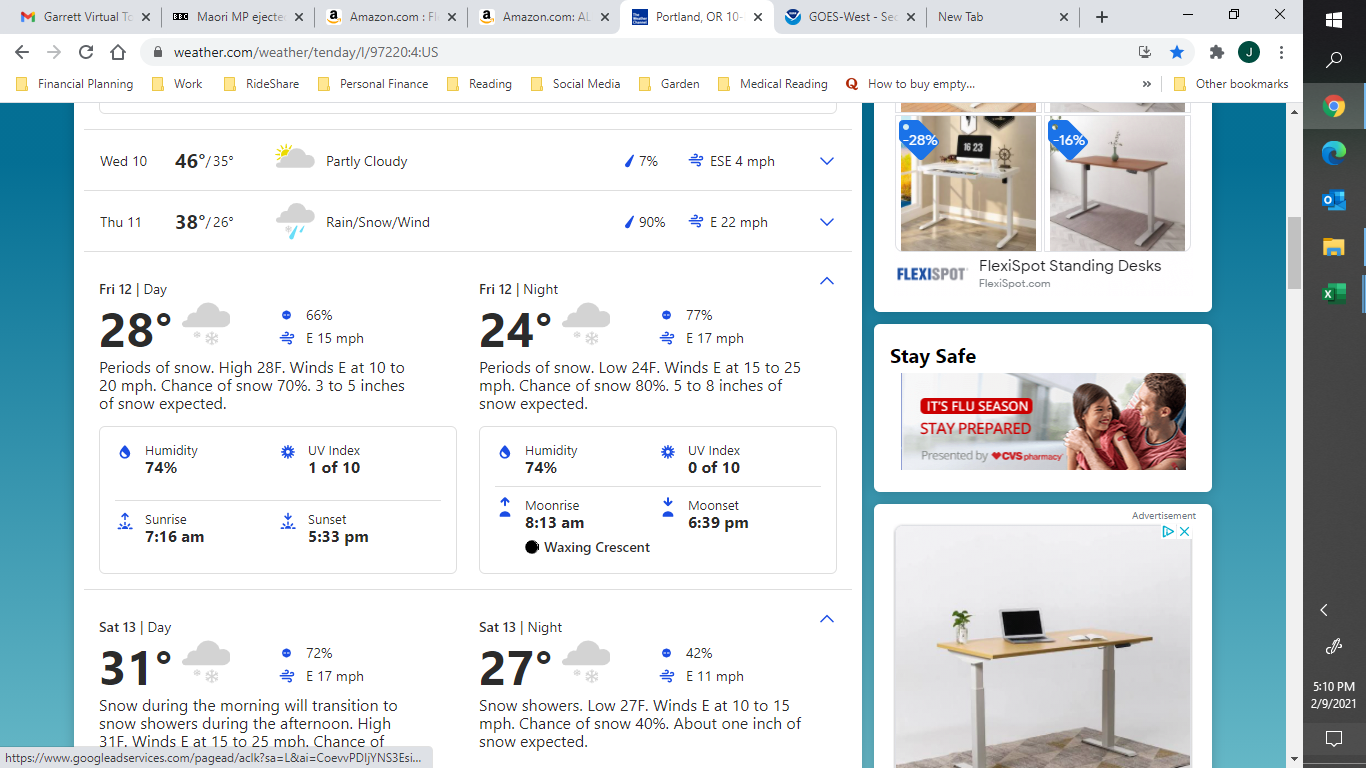The width and height of the screenshot is (1366, 768).
Task: Open FlexiSpot Standing Desks ad link
Action: [1069, 266]
